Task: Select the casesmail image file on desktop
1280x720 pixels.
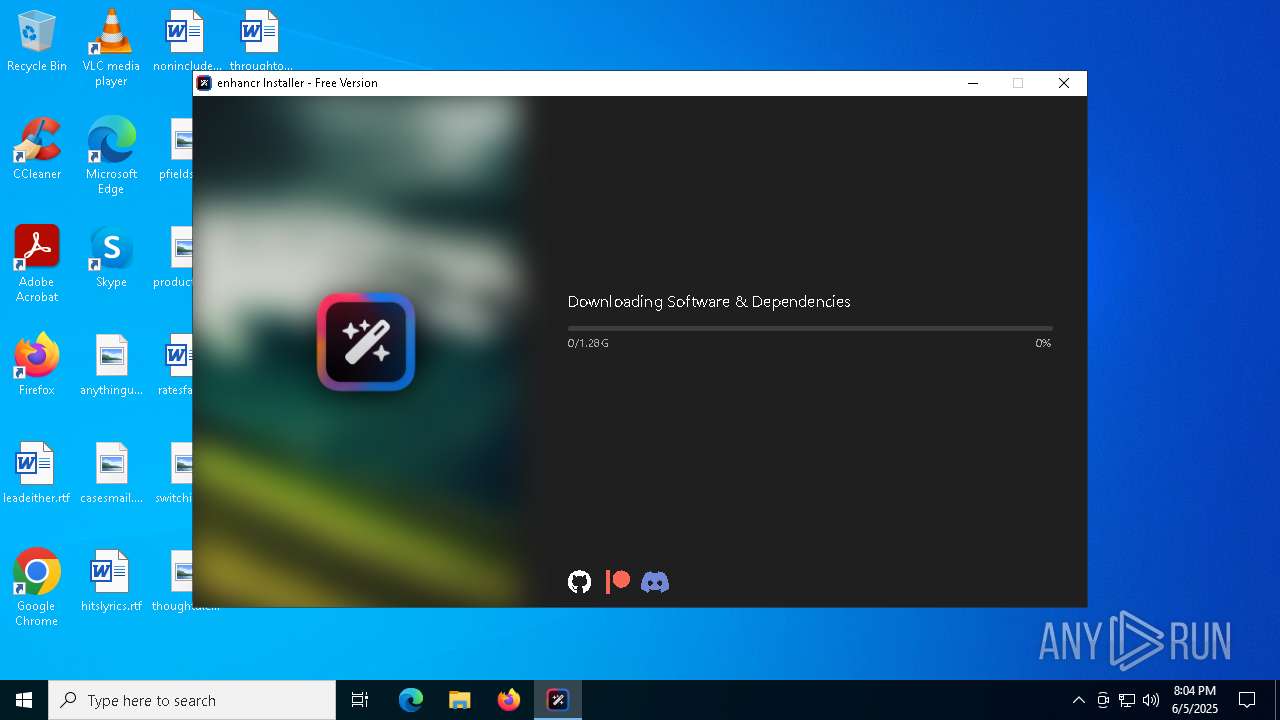Action: point(111,473)
